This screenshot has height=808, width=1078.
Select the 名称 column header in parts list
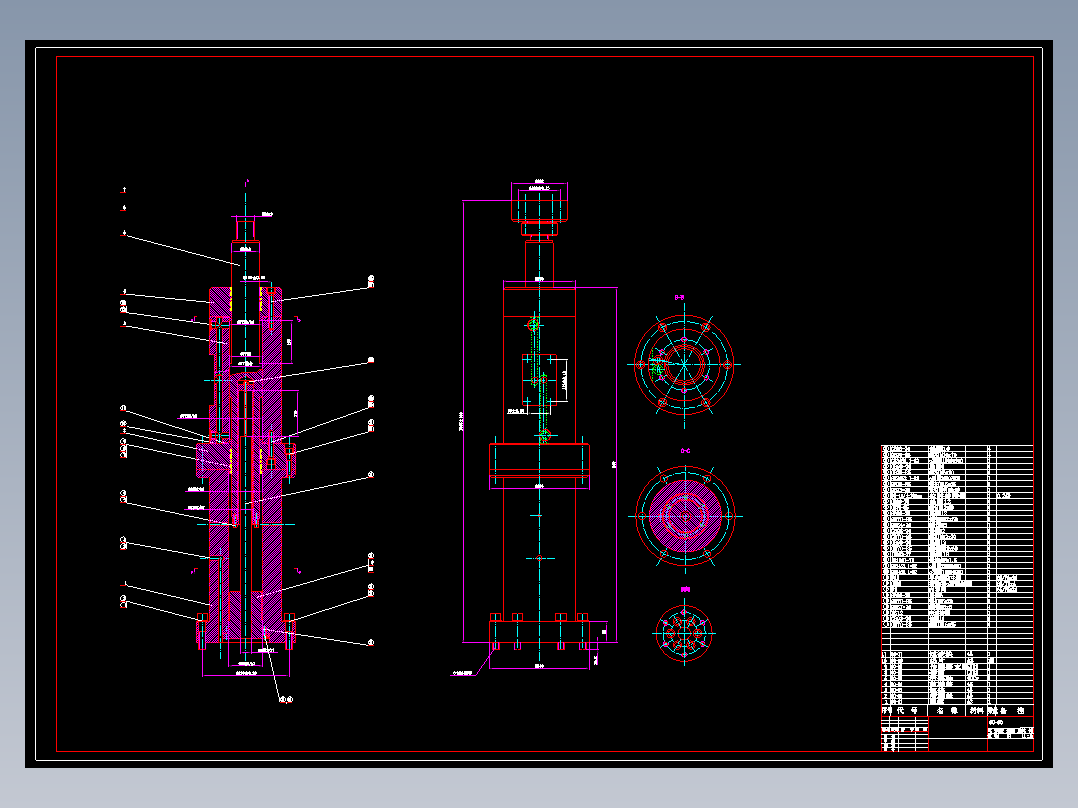point(947,710)
